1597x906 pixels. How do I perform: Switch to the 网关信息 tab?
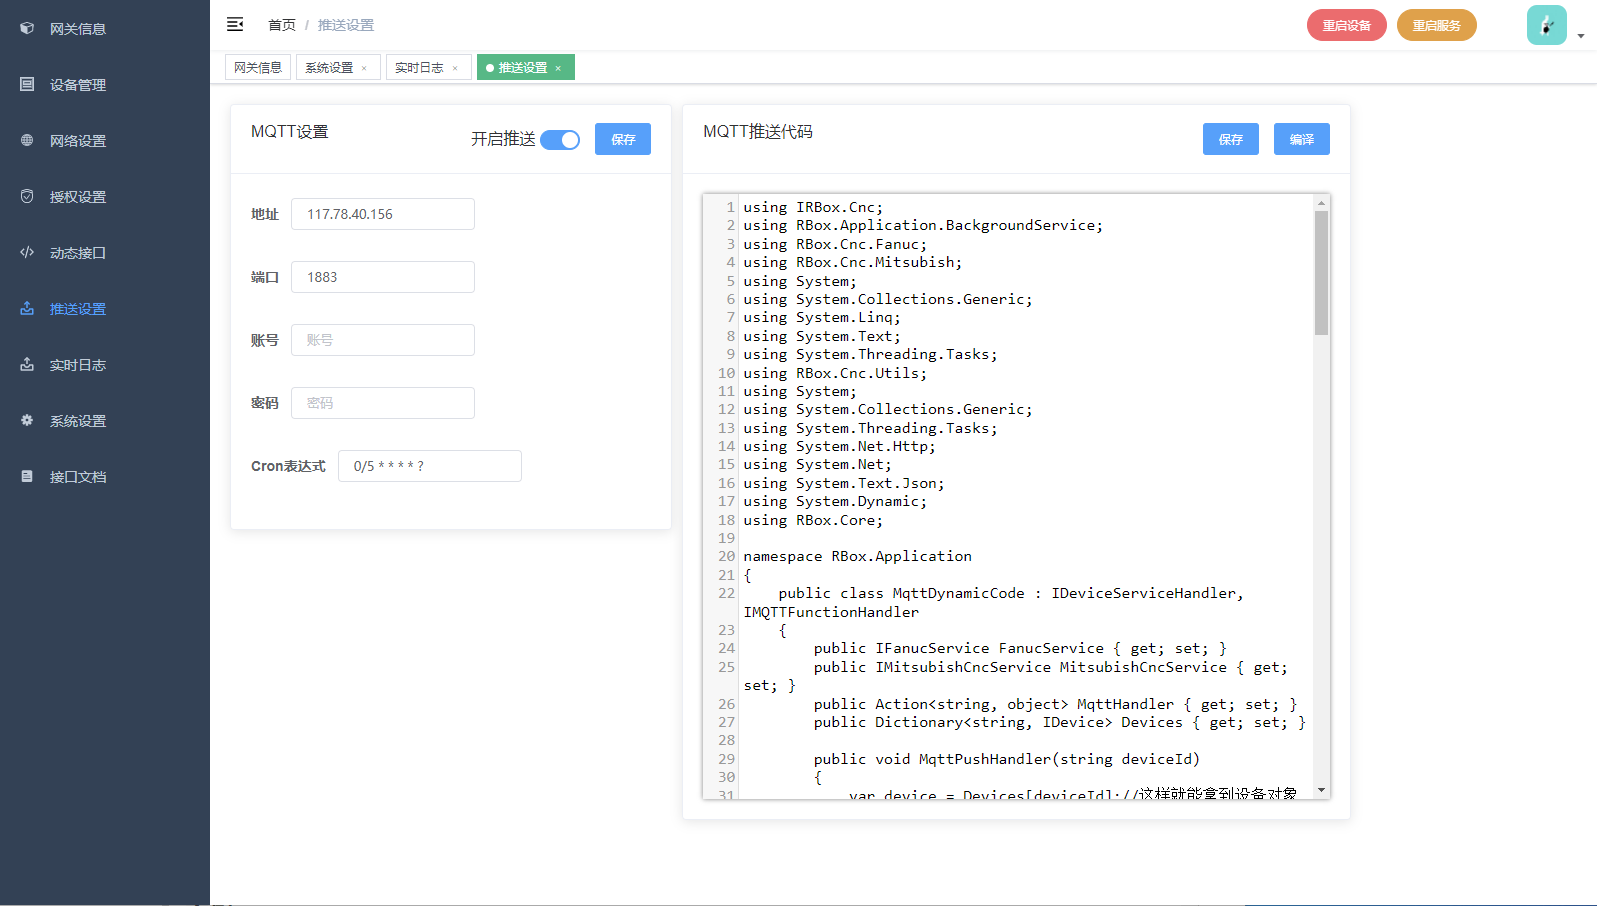point(258,68)
